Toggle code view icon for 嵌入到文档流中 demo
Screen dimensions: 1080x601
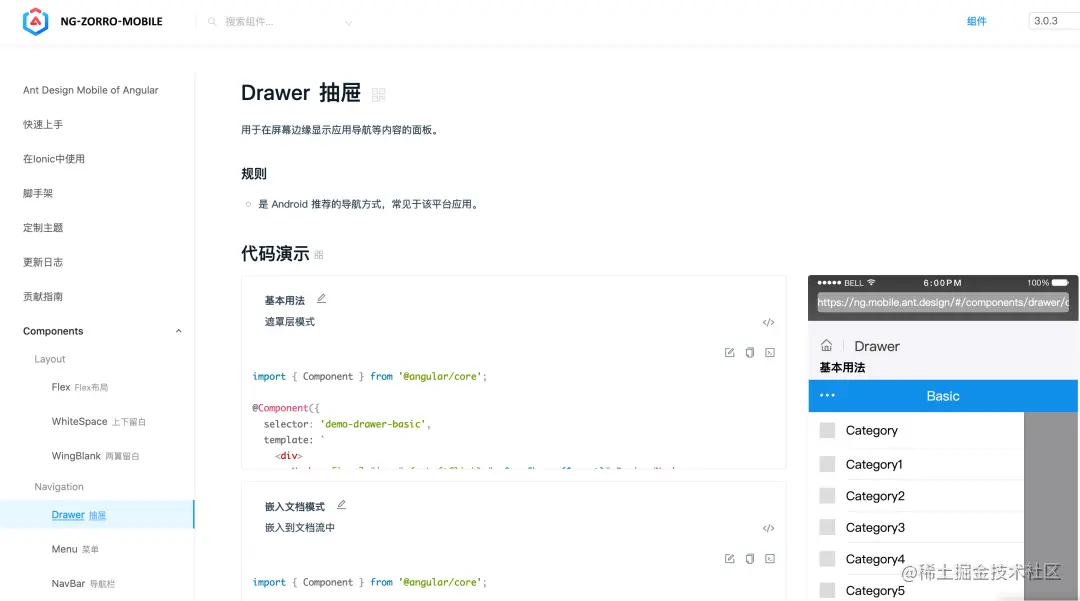(769, 528)
